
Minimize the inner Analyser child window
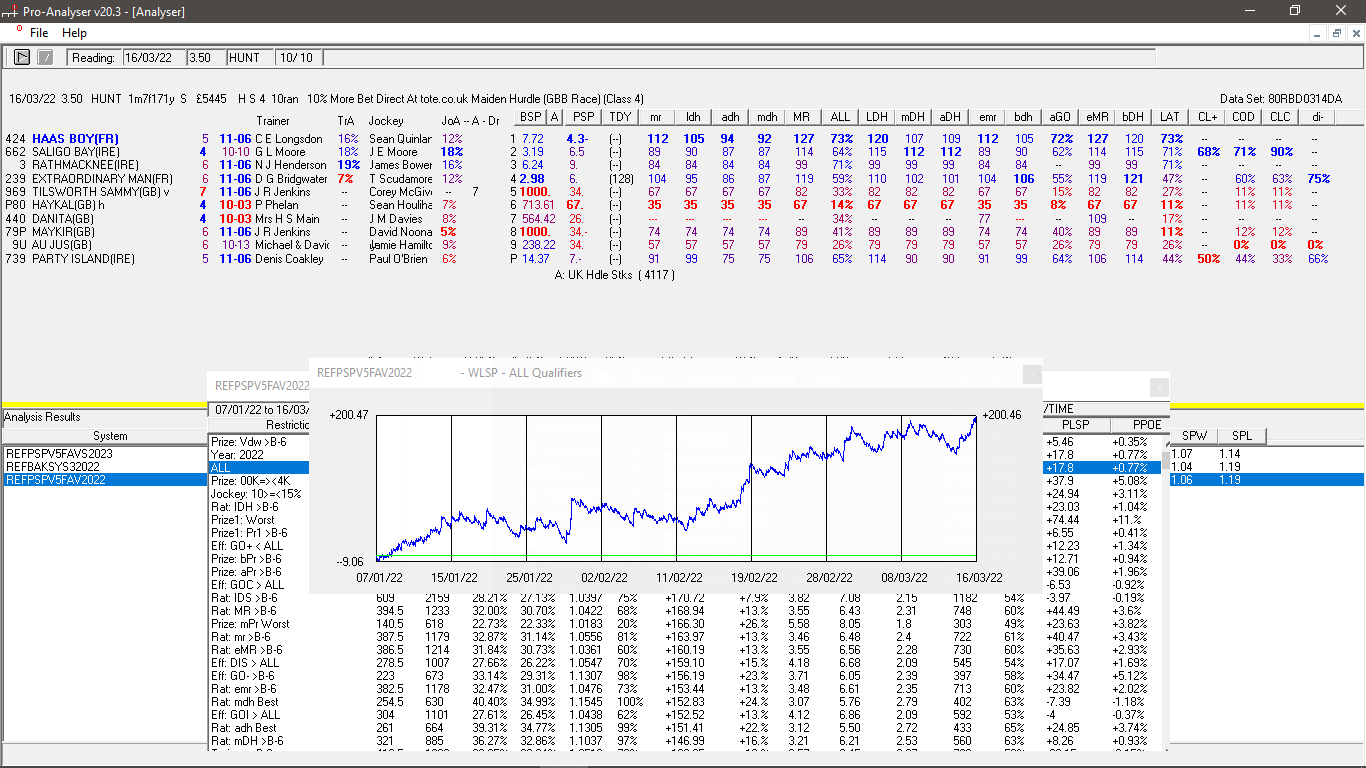tap(1317, 33)
